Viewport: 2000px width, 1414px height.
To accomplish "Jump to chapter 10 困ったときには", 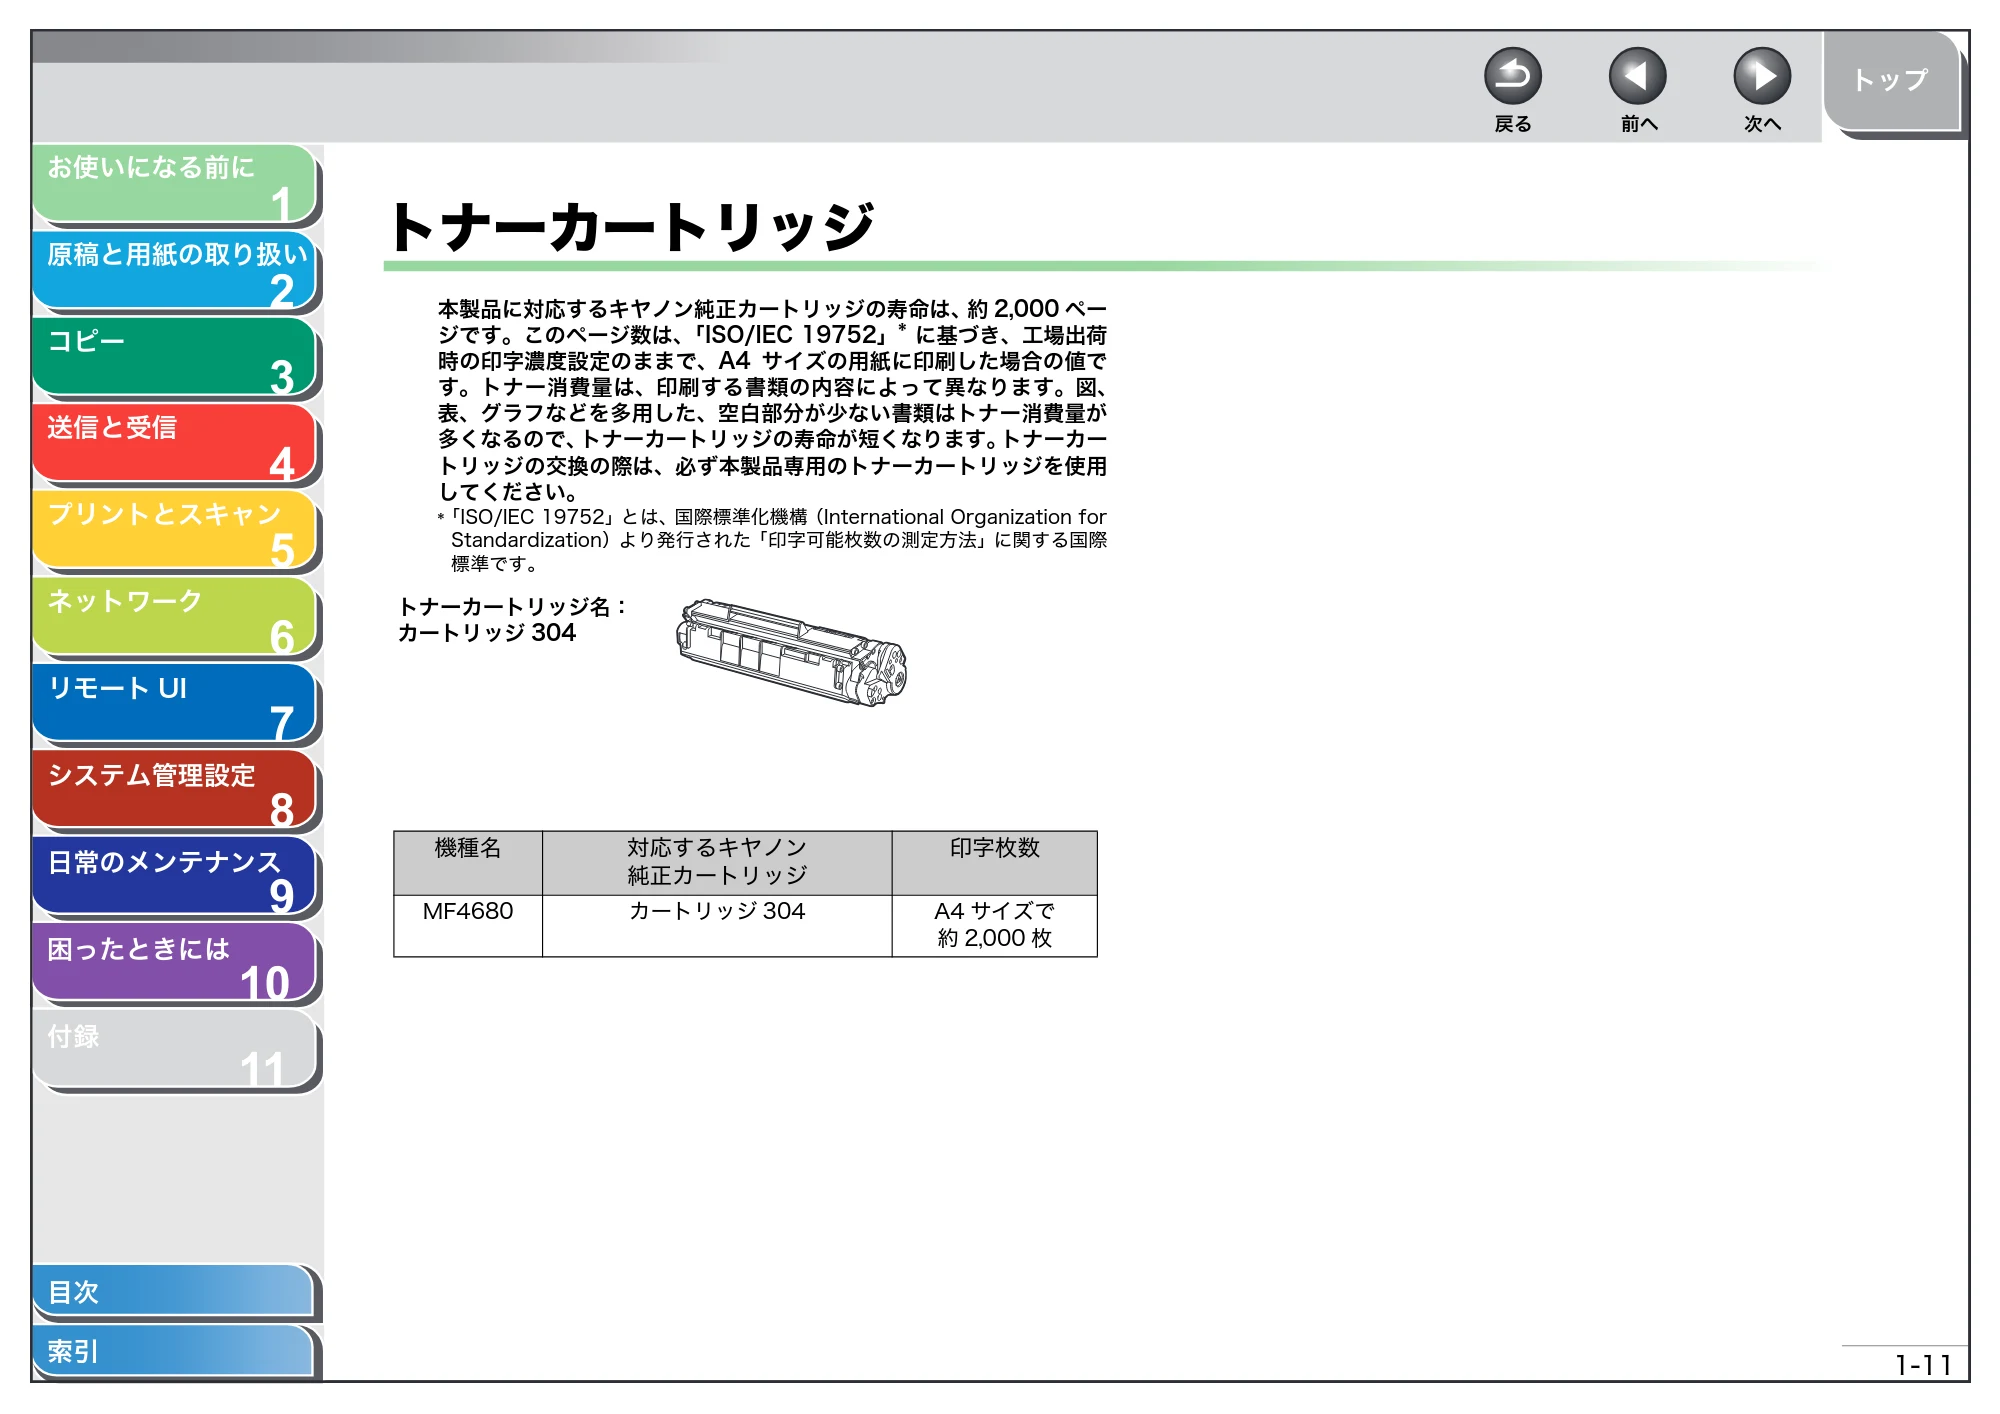I will 175,964.
